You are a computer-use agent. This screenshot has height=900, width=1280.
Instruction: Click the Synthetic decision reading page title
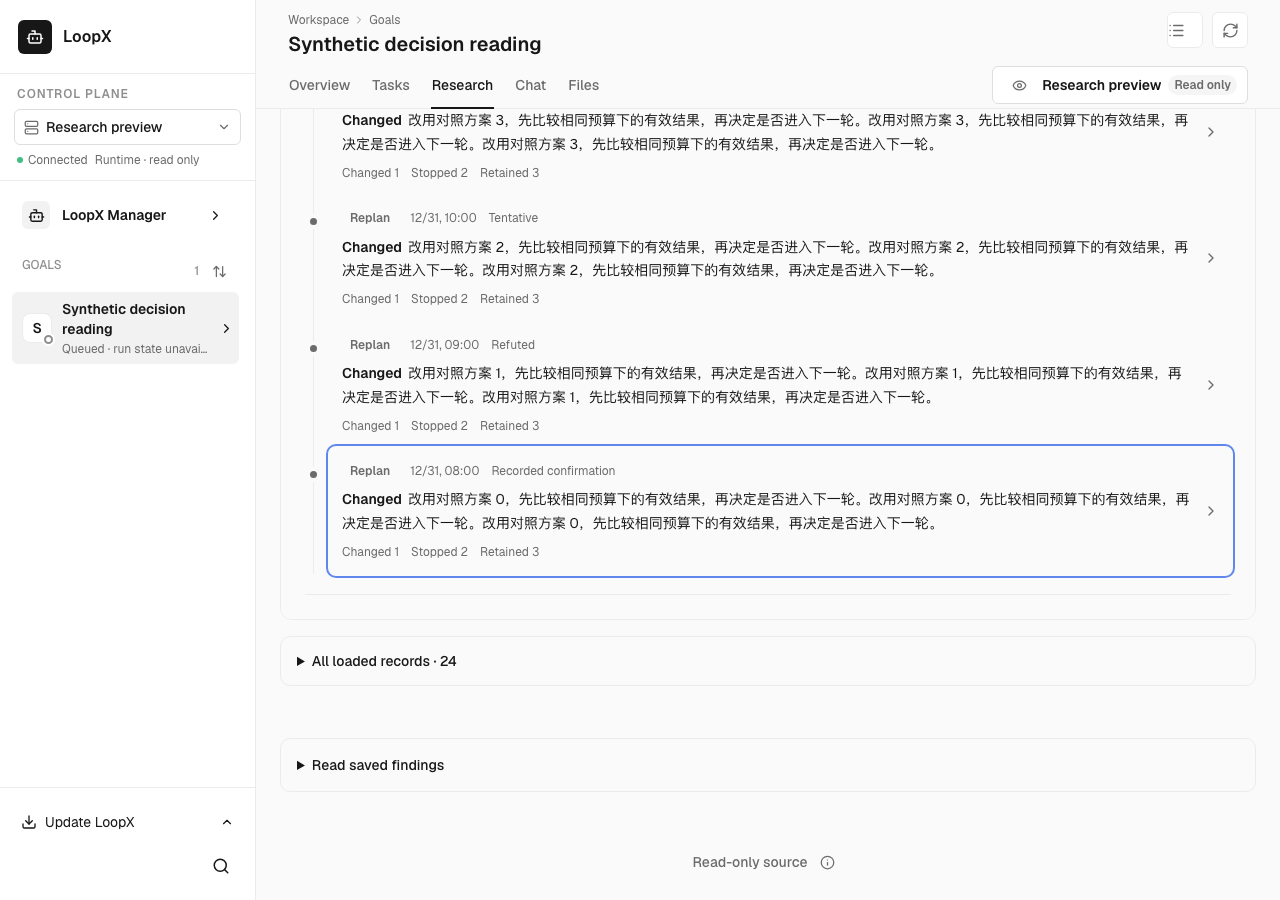pyautogui.click(x=415, y=44)
